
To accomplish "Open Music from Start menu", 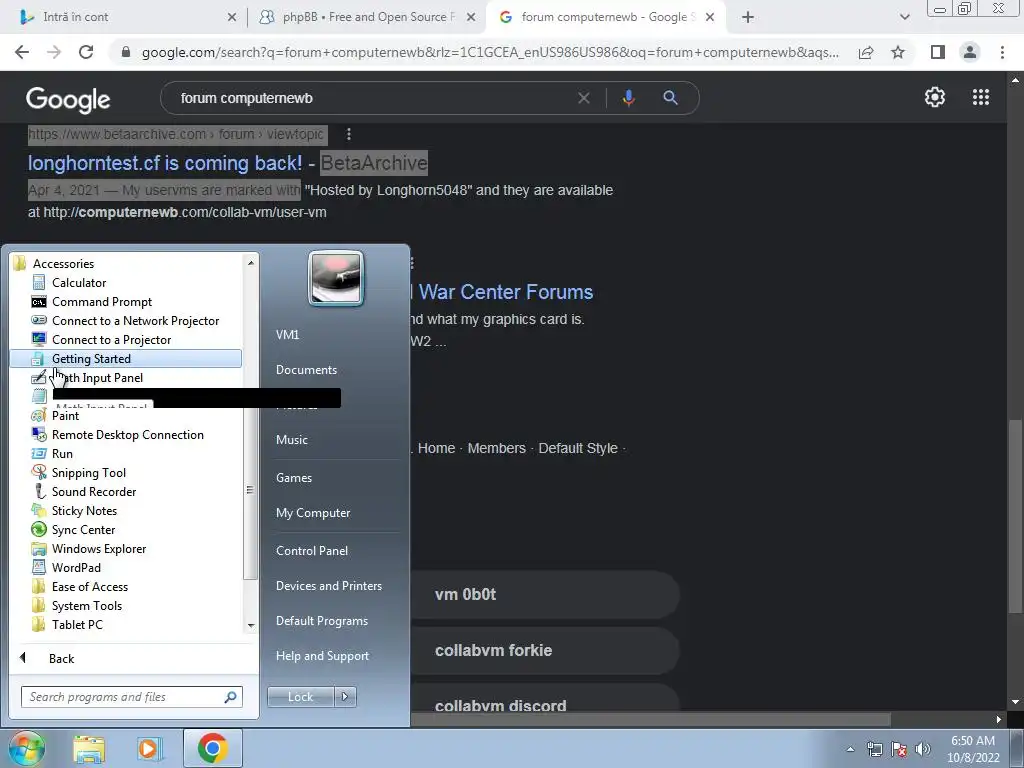I will [291, 440].
